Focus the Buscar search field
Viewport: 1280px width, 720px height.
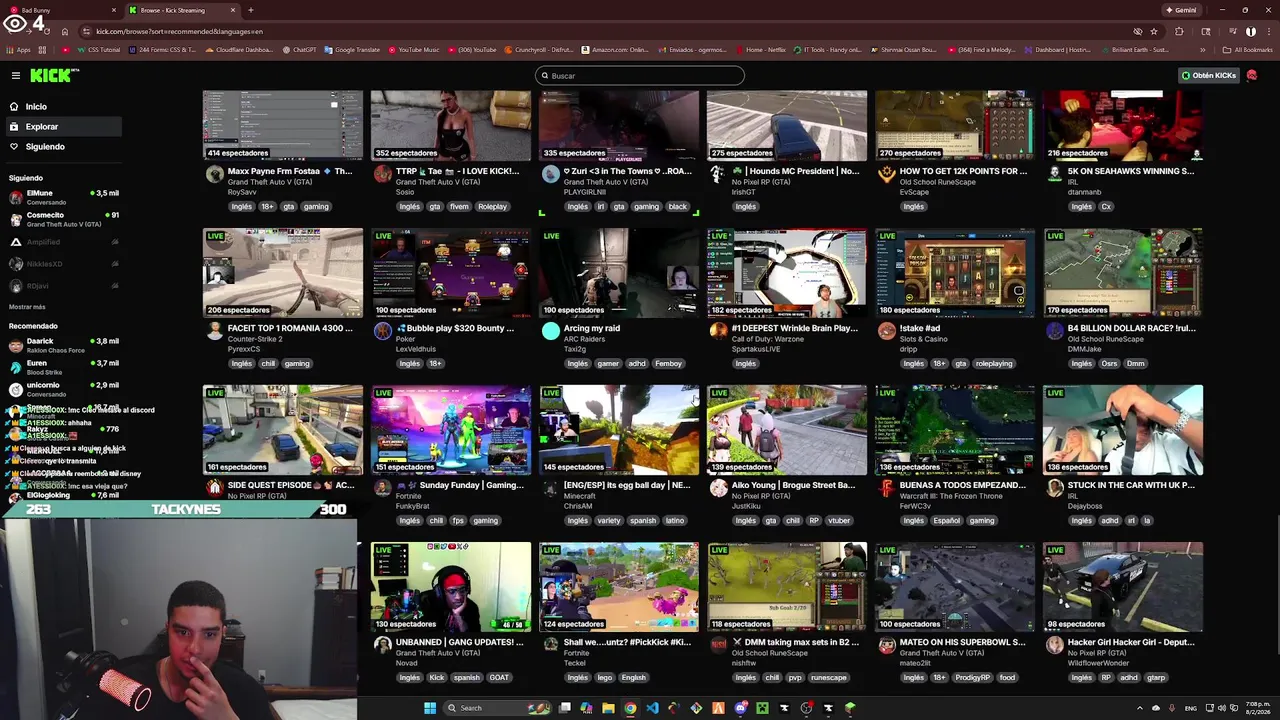(x=640, y=75)
